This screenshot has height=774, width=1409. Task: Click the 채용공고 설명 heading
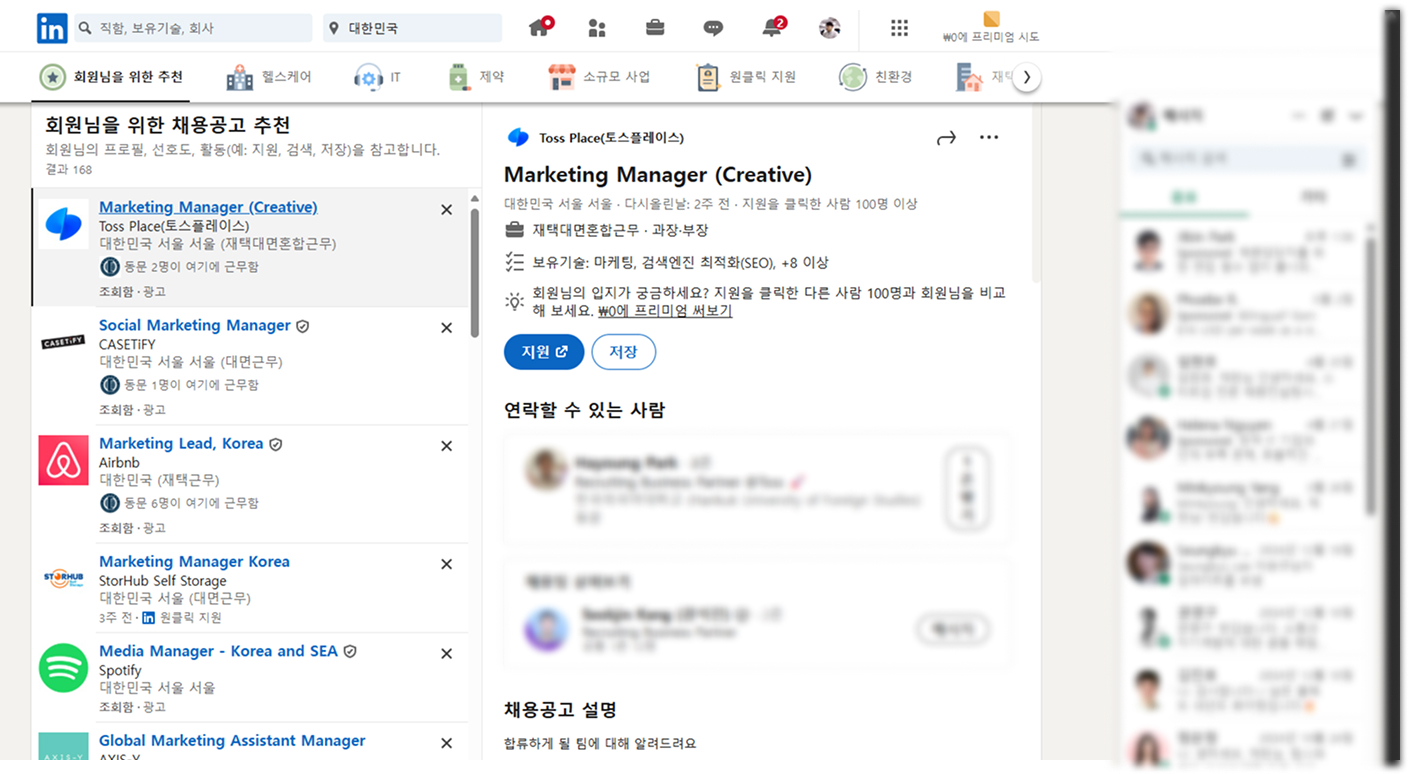click(560, 710)
